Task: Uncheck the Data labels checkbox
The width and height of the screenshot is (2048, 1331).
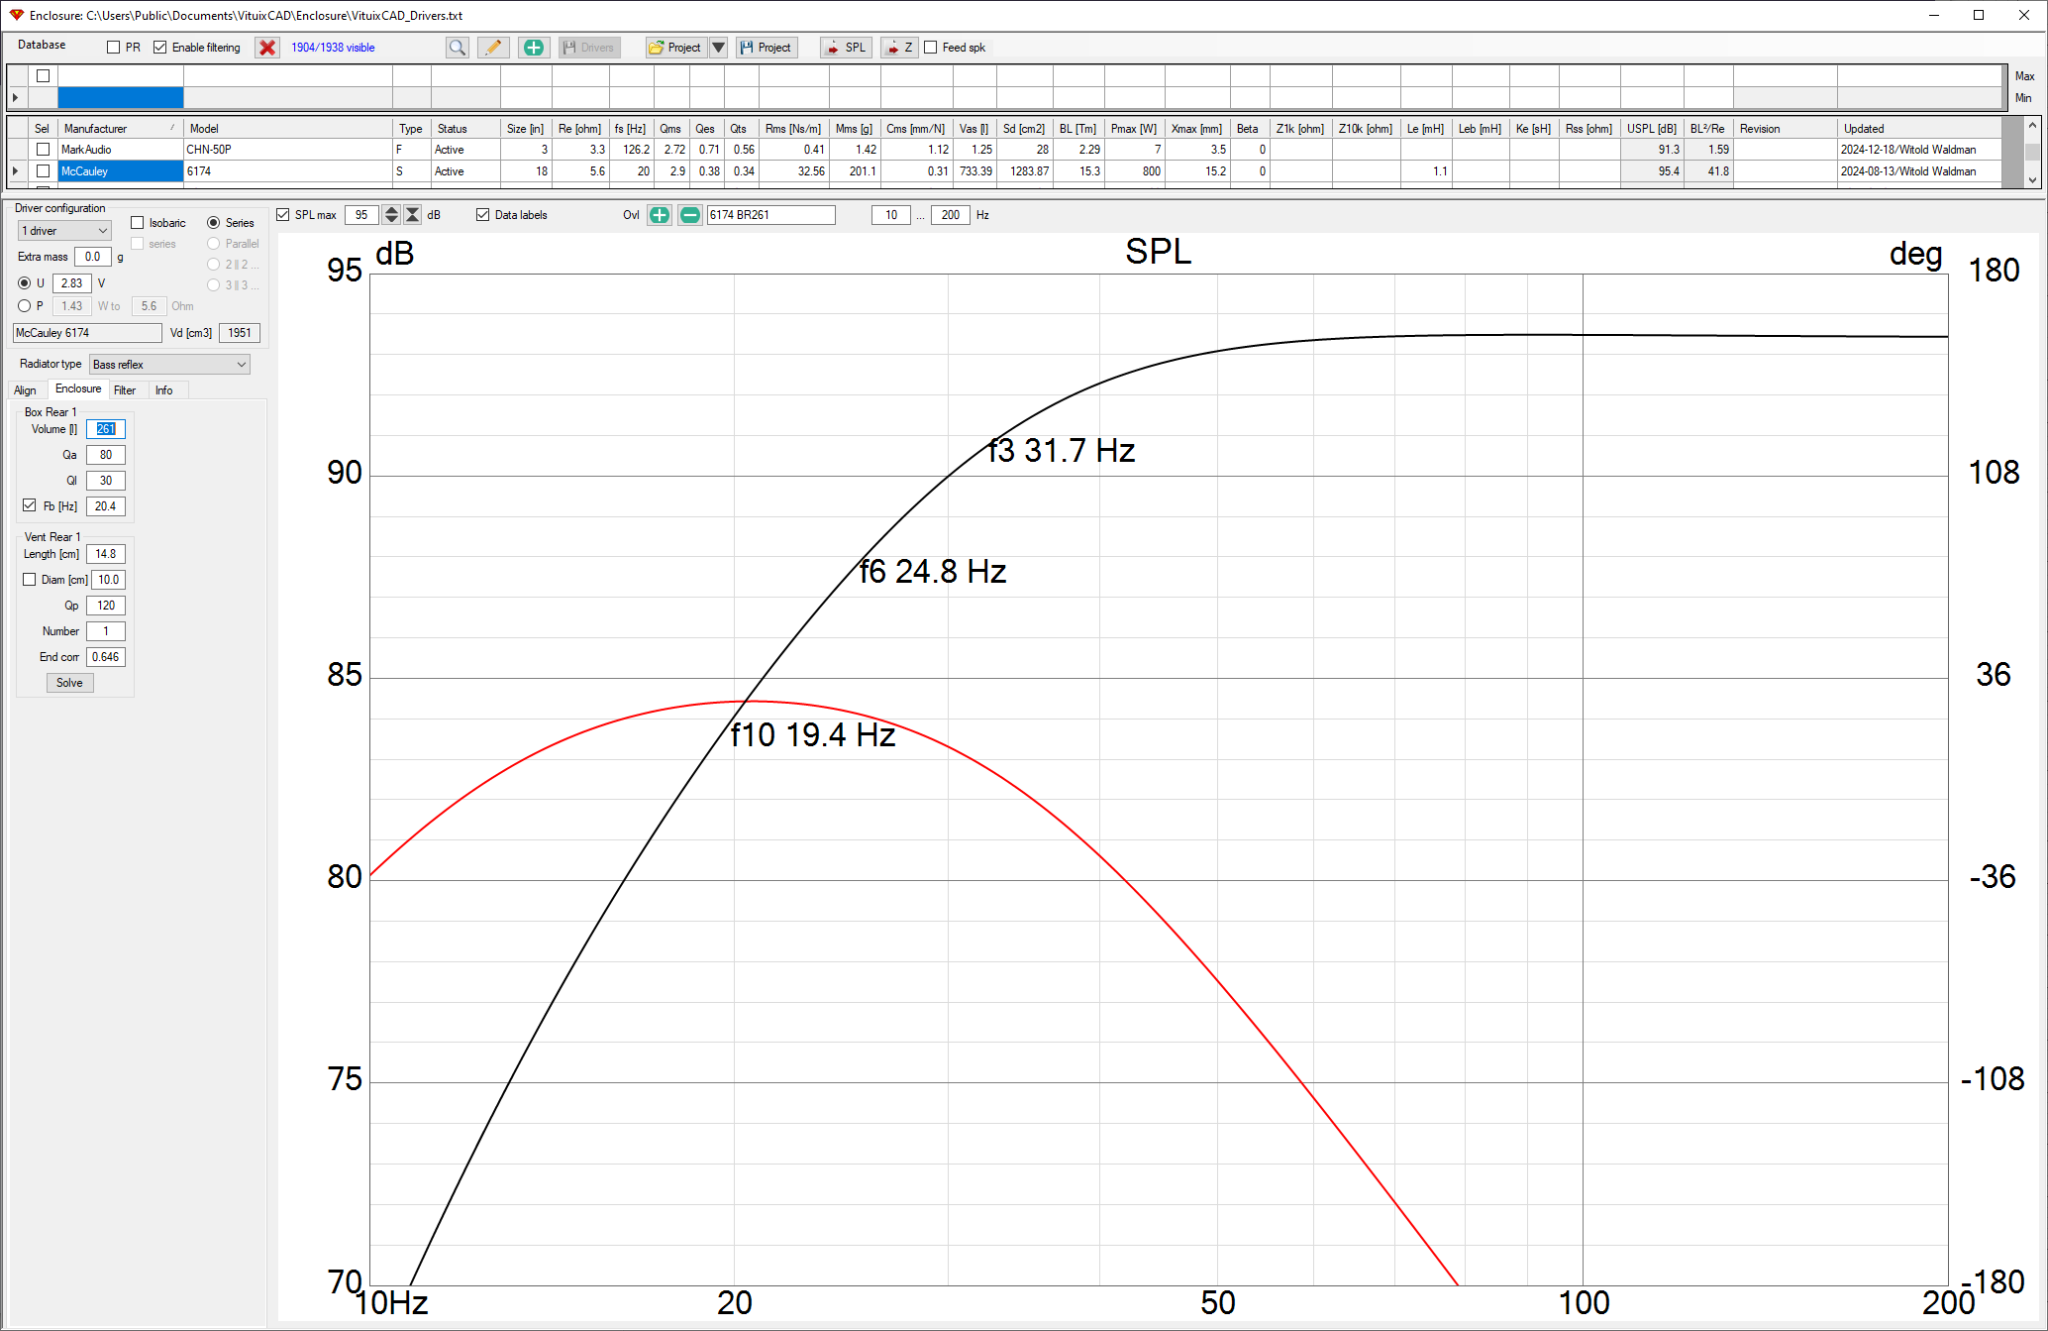Action: tap(483, 215)
